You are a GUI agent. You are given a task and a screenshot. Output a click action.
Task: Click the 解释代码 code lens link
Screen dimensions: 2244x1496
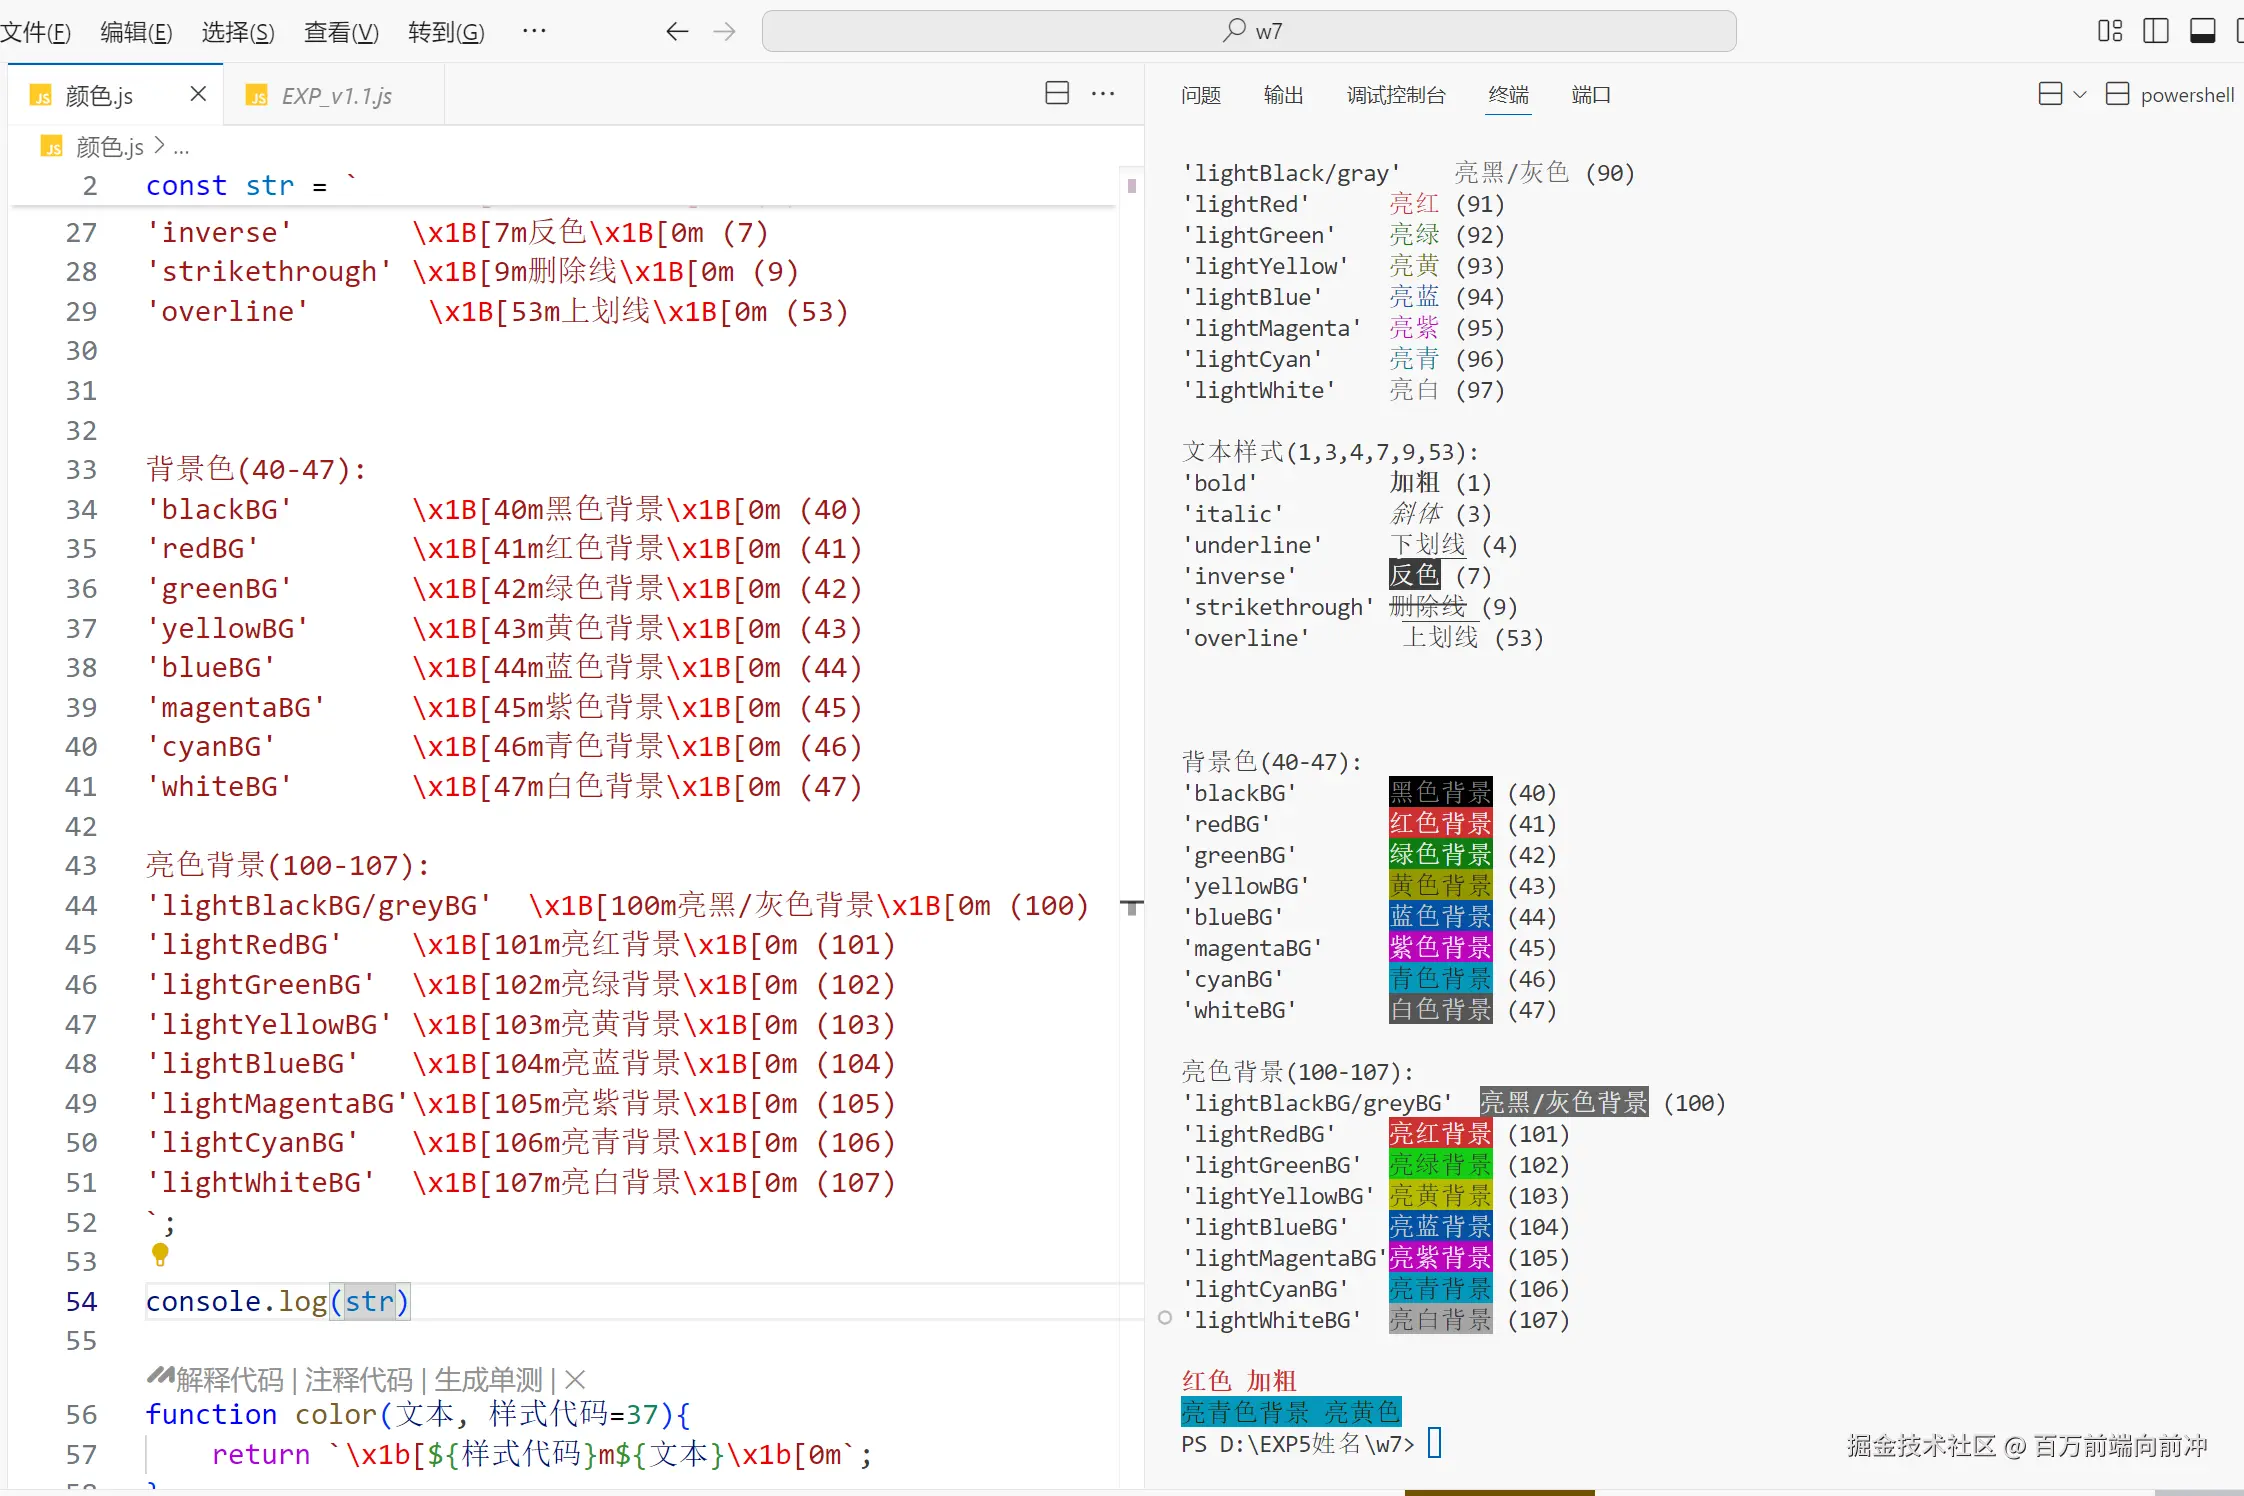coord(229,1380)
